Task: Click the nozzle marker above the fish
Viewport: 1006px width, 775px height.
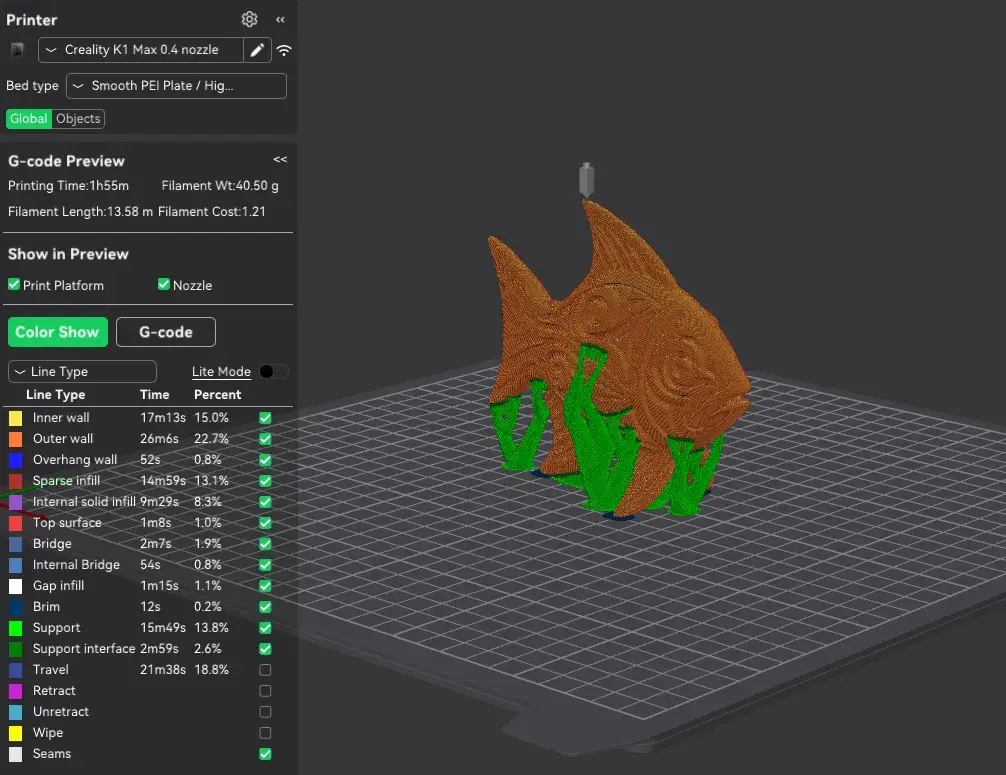Action: (x=586, y=180)
